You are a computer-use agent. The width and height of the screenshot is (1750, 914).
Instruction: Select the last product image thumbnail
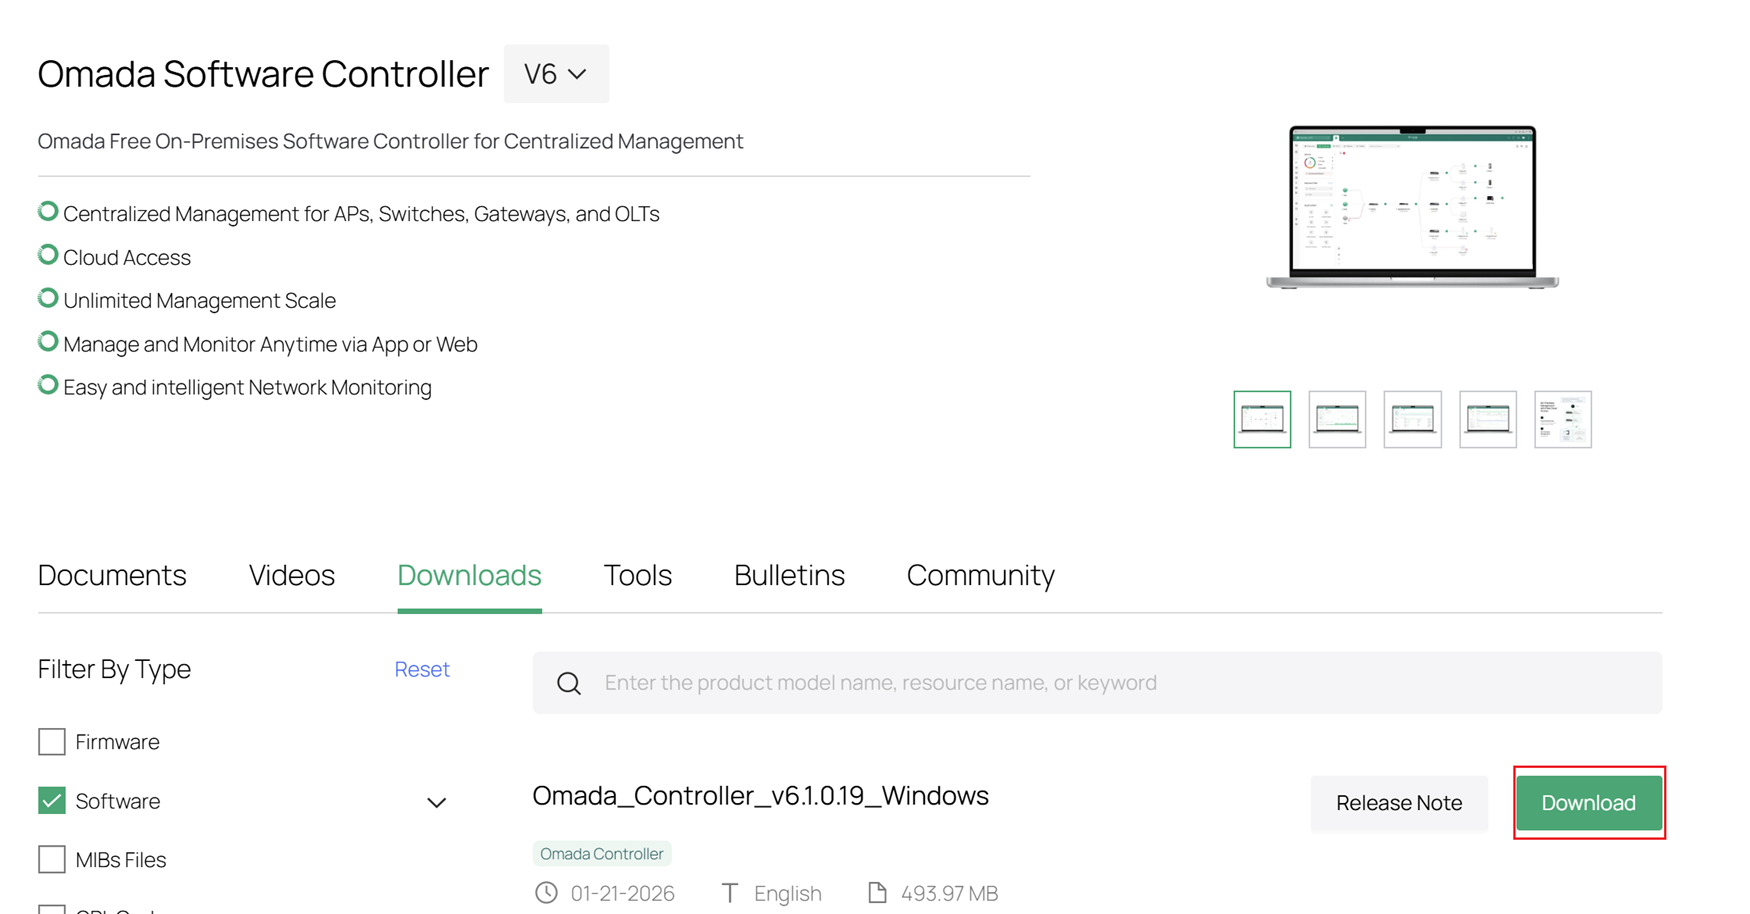1562,419
